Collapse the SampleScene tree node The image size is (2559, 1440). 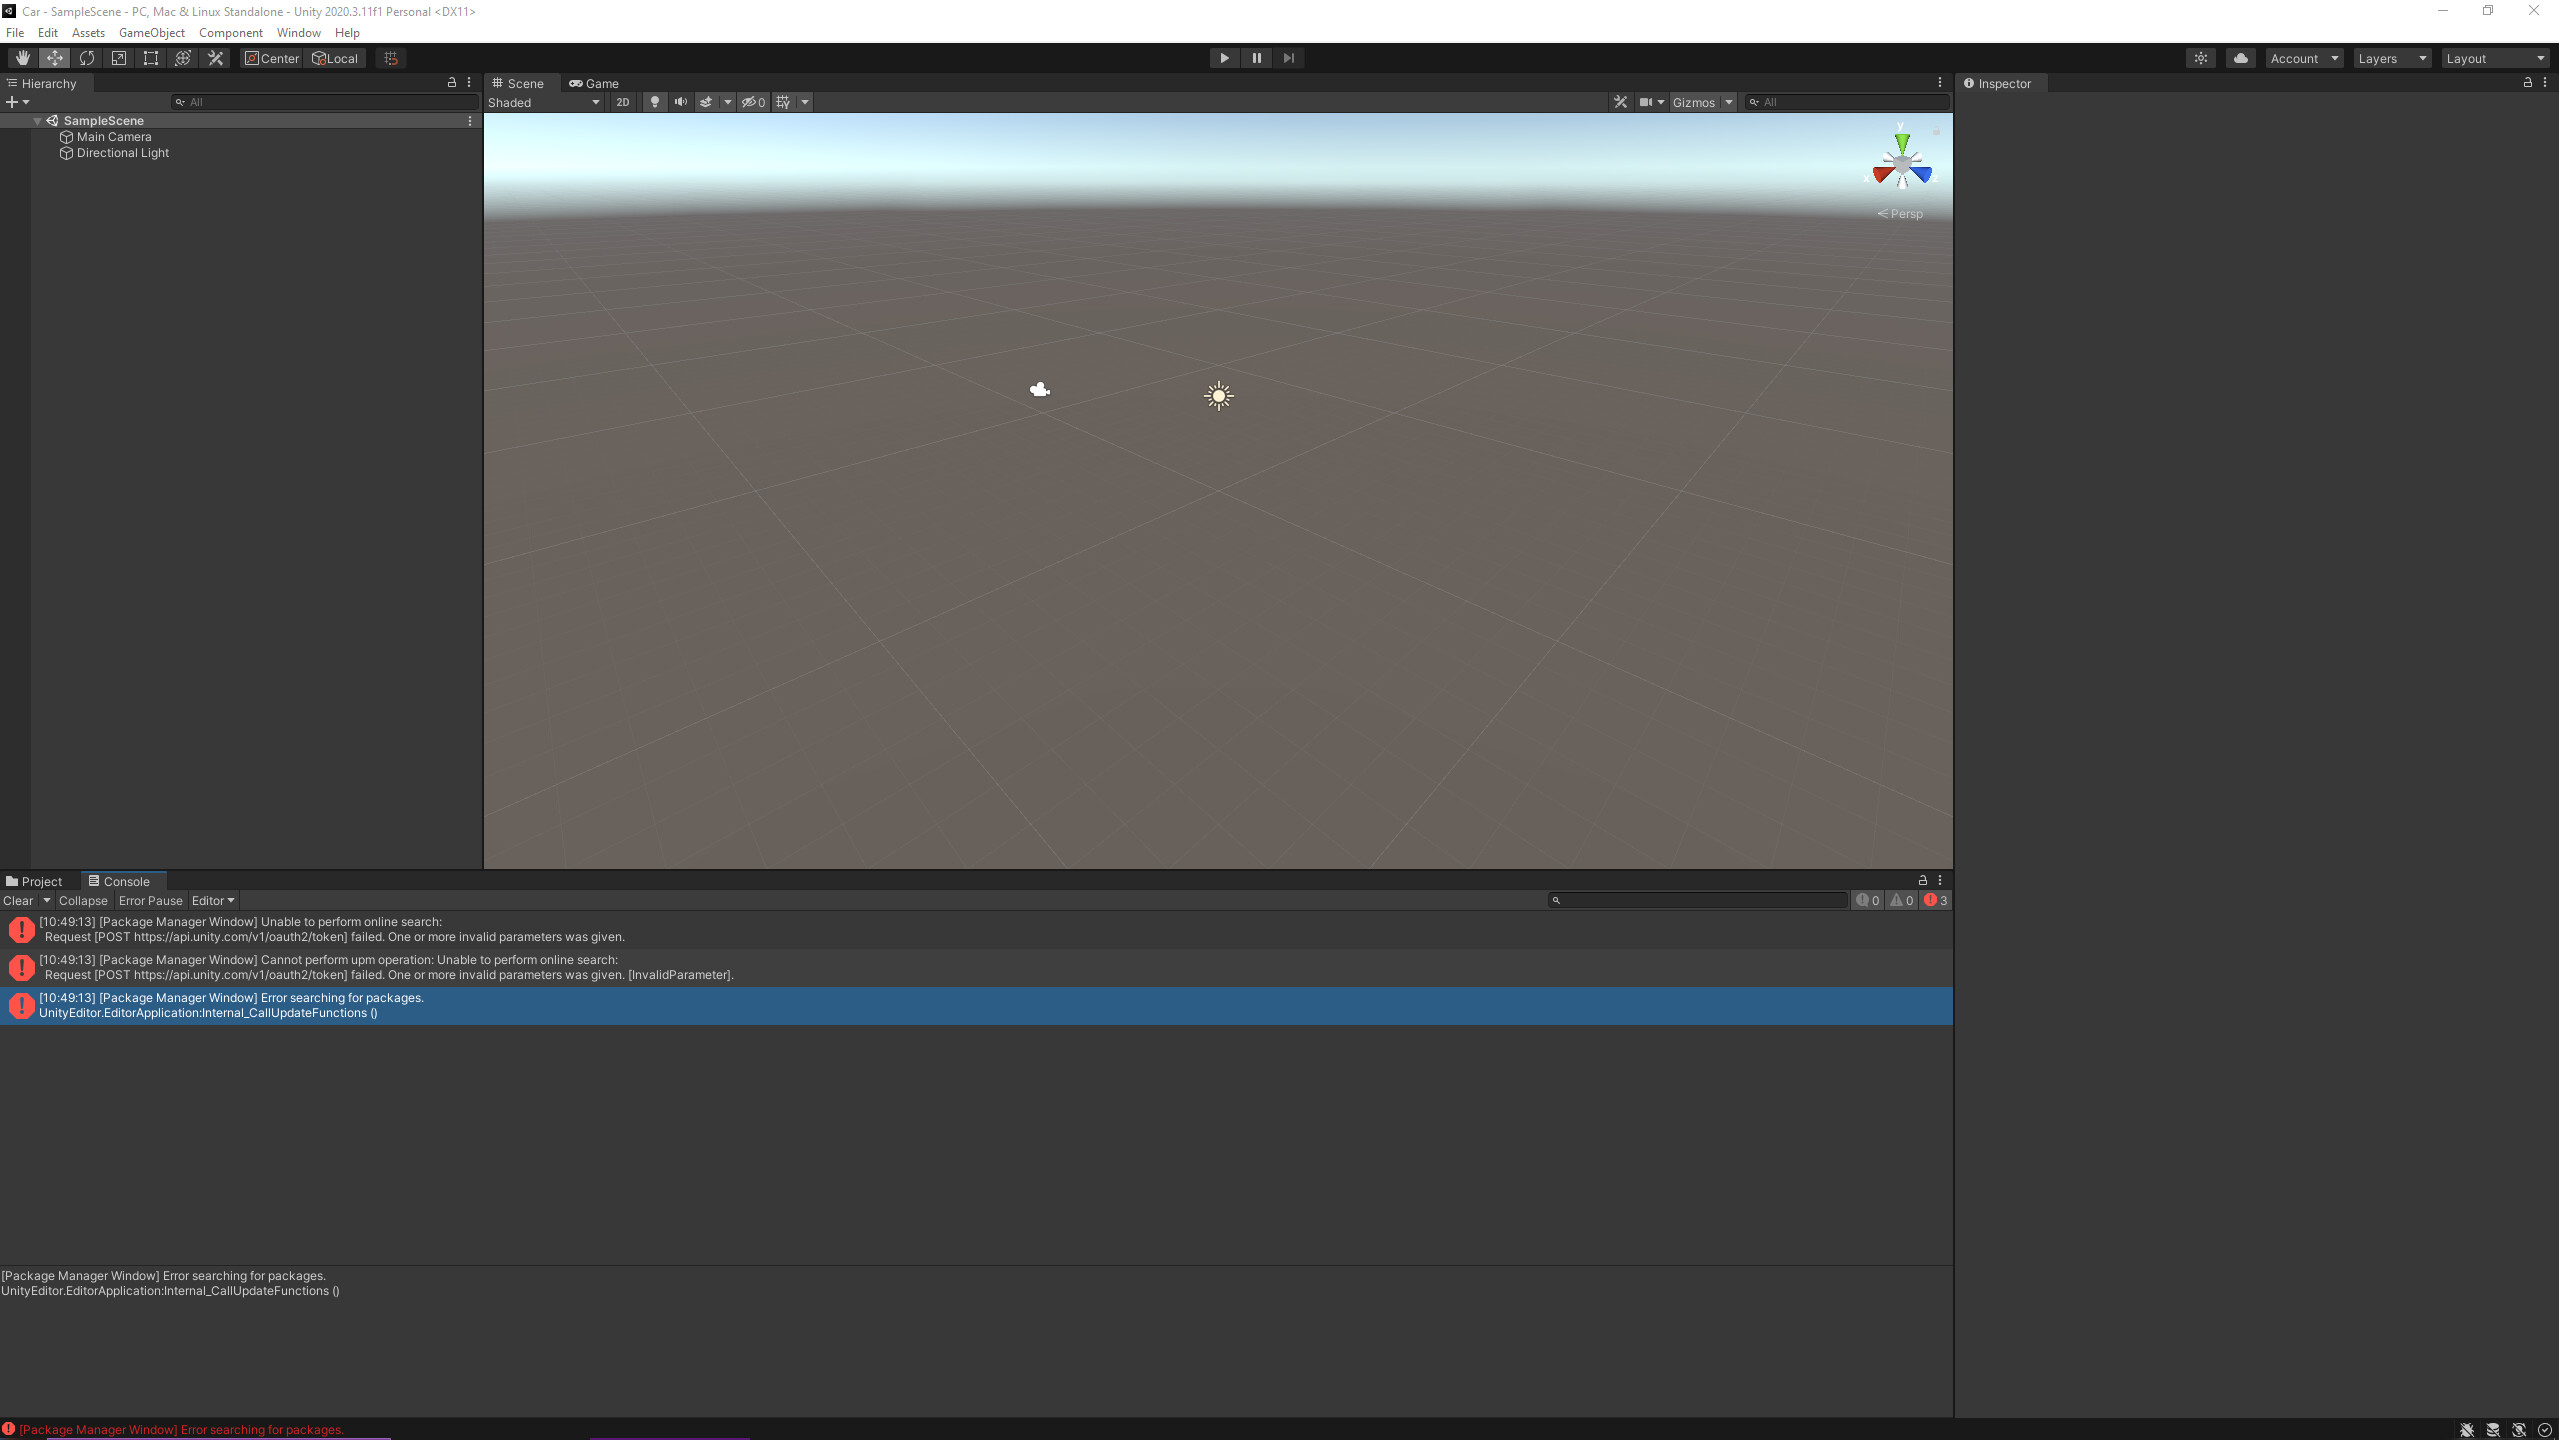point(38,121)
